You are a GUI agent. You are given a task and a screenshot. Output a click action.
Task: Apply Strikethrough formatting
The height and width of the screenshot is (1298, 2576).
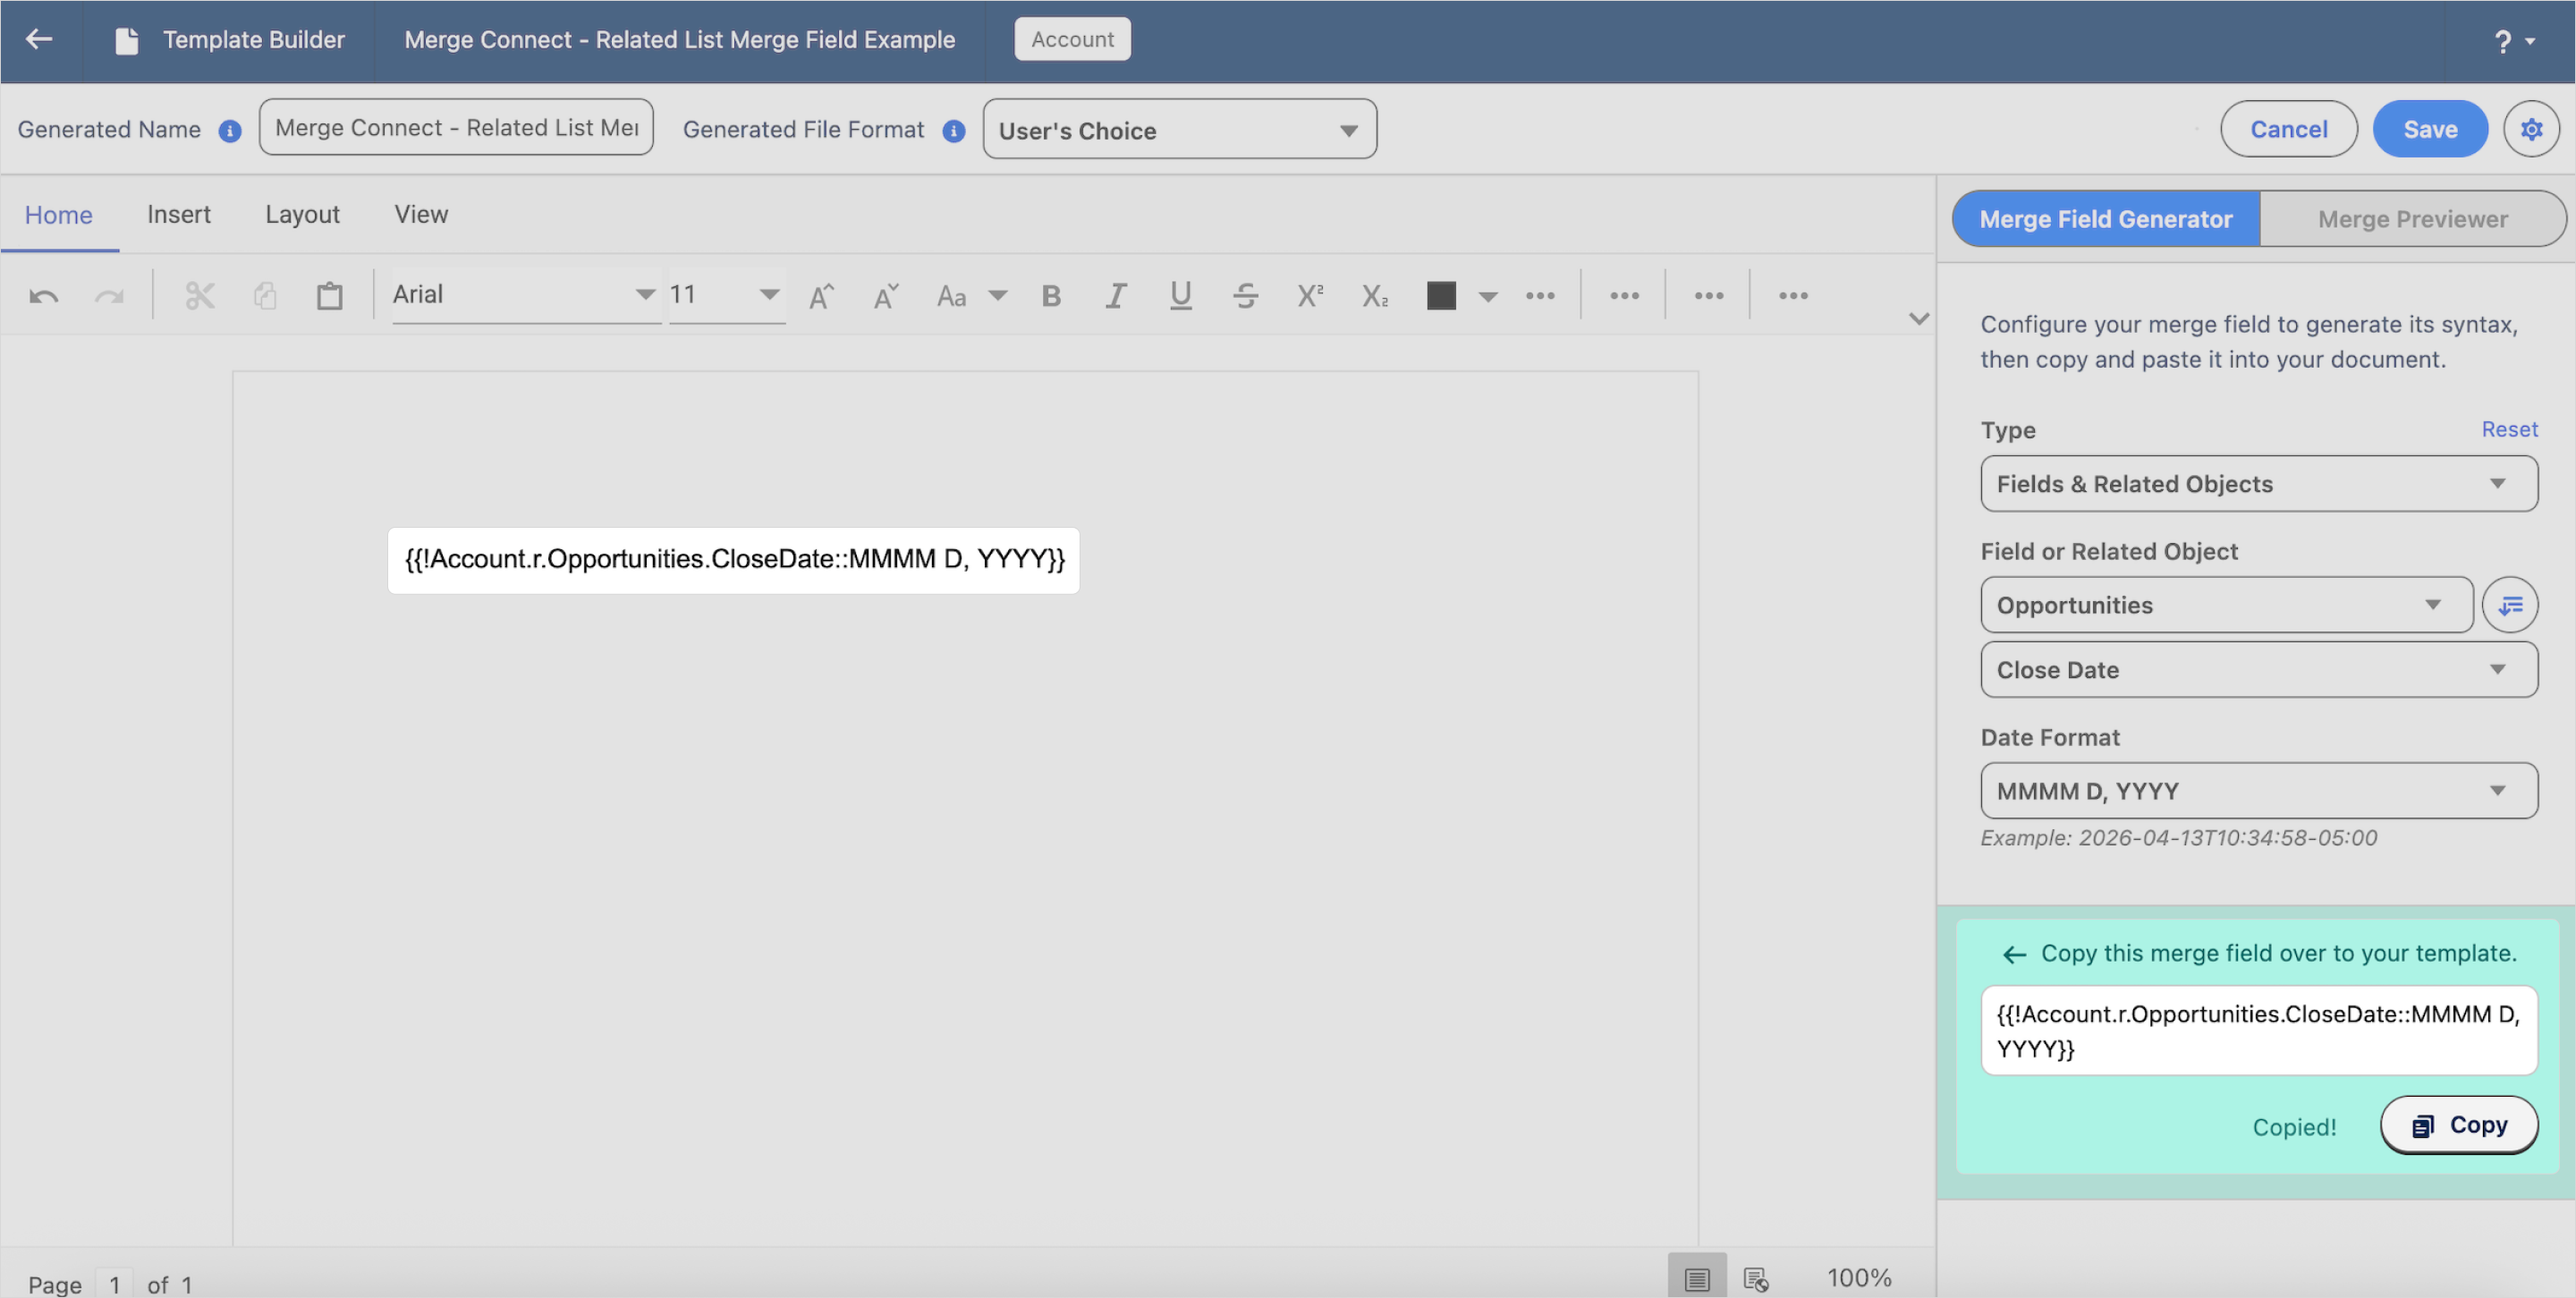pyautogui.click(x=1245, y=296)
